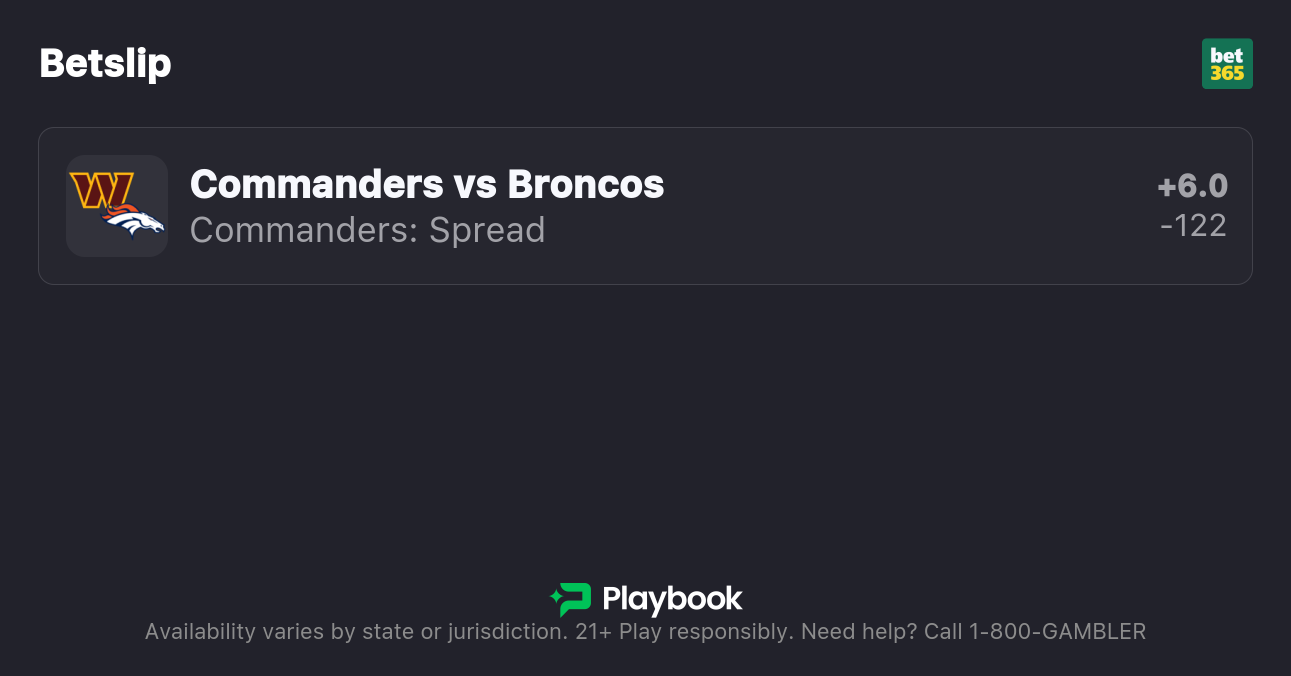The width and height of the screenshot is (1291, 676).
Task: Click the bet365 sportsbook logo
Action: click(x=1227, y=64)
